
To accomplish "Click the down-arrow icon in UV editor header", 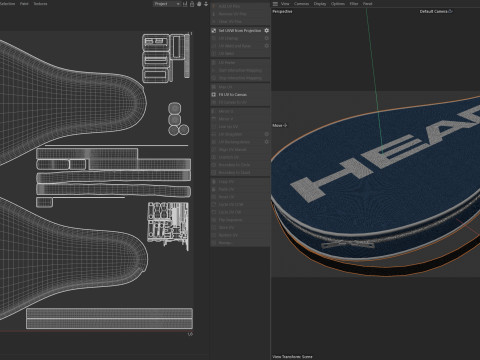I will tap(206, 4).
